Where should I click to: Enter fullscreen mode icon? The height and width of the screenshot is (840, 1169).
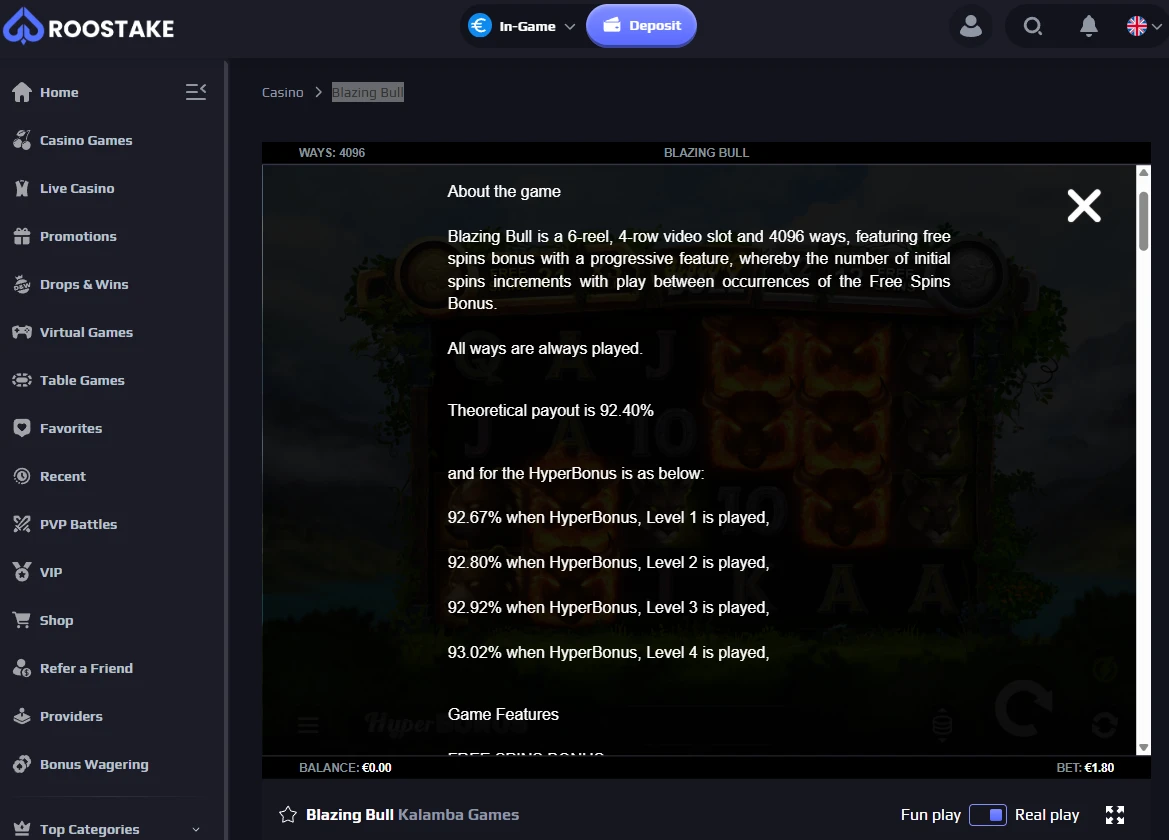pos(1115,815)
